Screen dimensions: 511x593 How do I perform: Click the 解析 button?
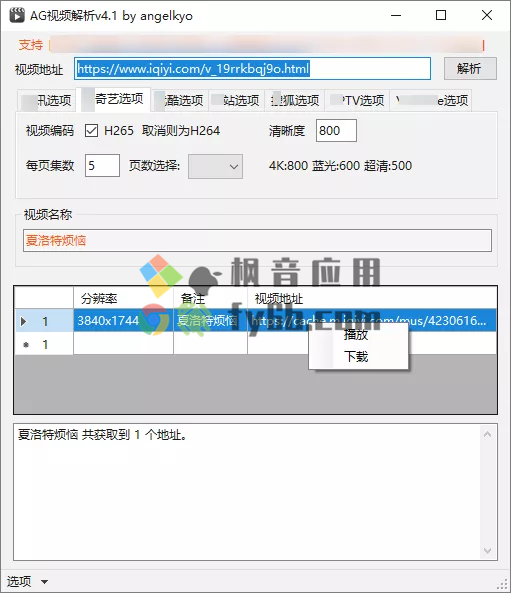(x=470, y=68)
